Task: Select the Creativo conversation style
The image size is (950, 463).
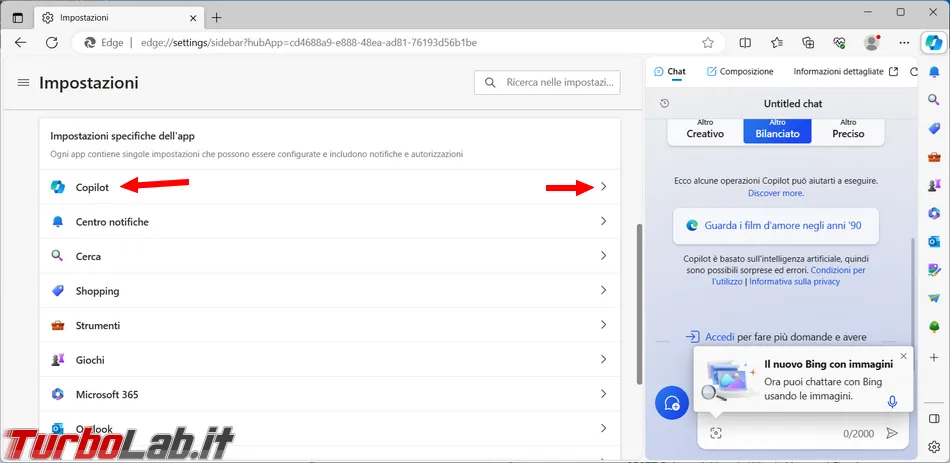Action: point(705,129)
